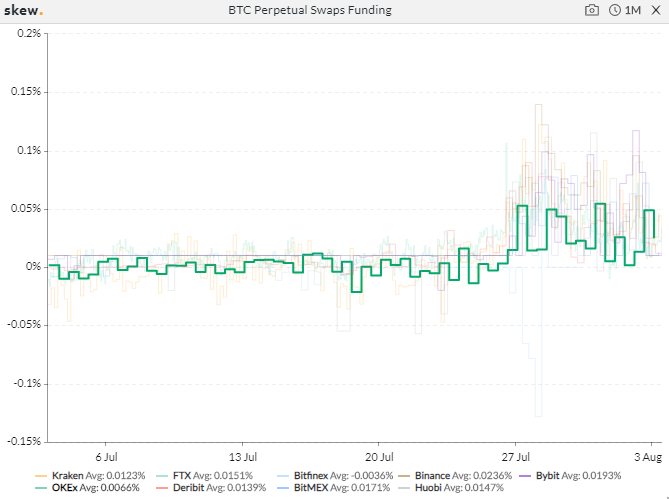This screenshot has width=669, height=499.
Task: Click the clock icon beside 1M
Action: [614, 10]
